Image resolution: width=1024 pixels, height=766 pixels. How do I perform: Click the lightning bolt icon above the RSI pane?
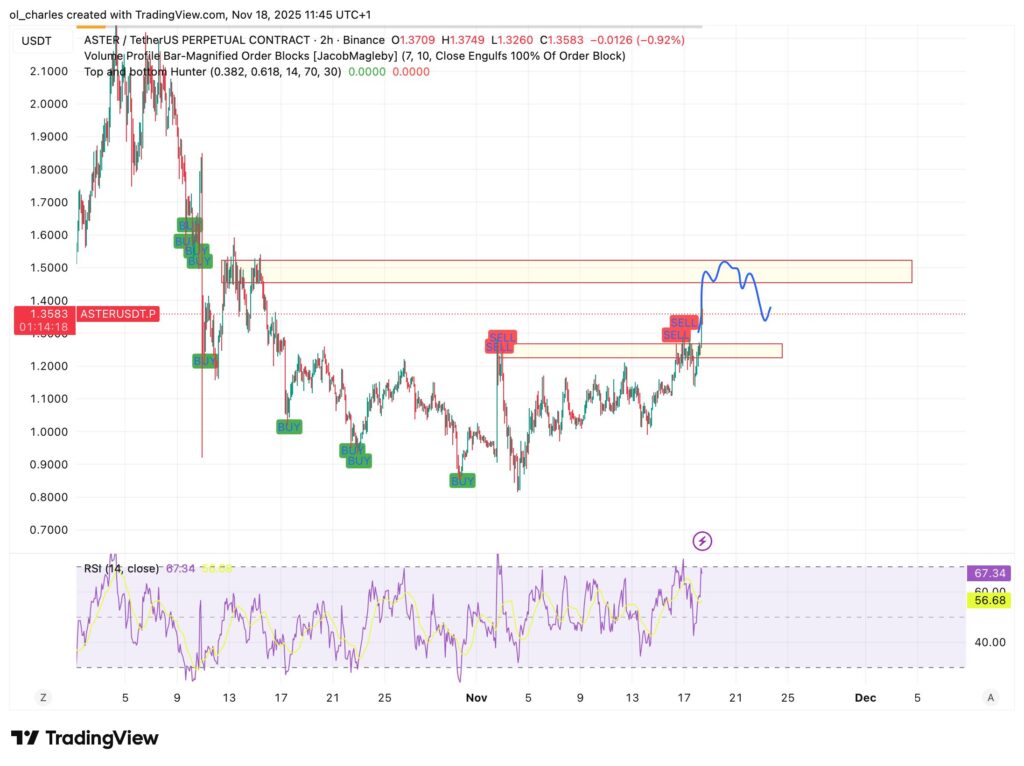tap(703, 540)
